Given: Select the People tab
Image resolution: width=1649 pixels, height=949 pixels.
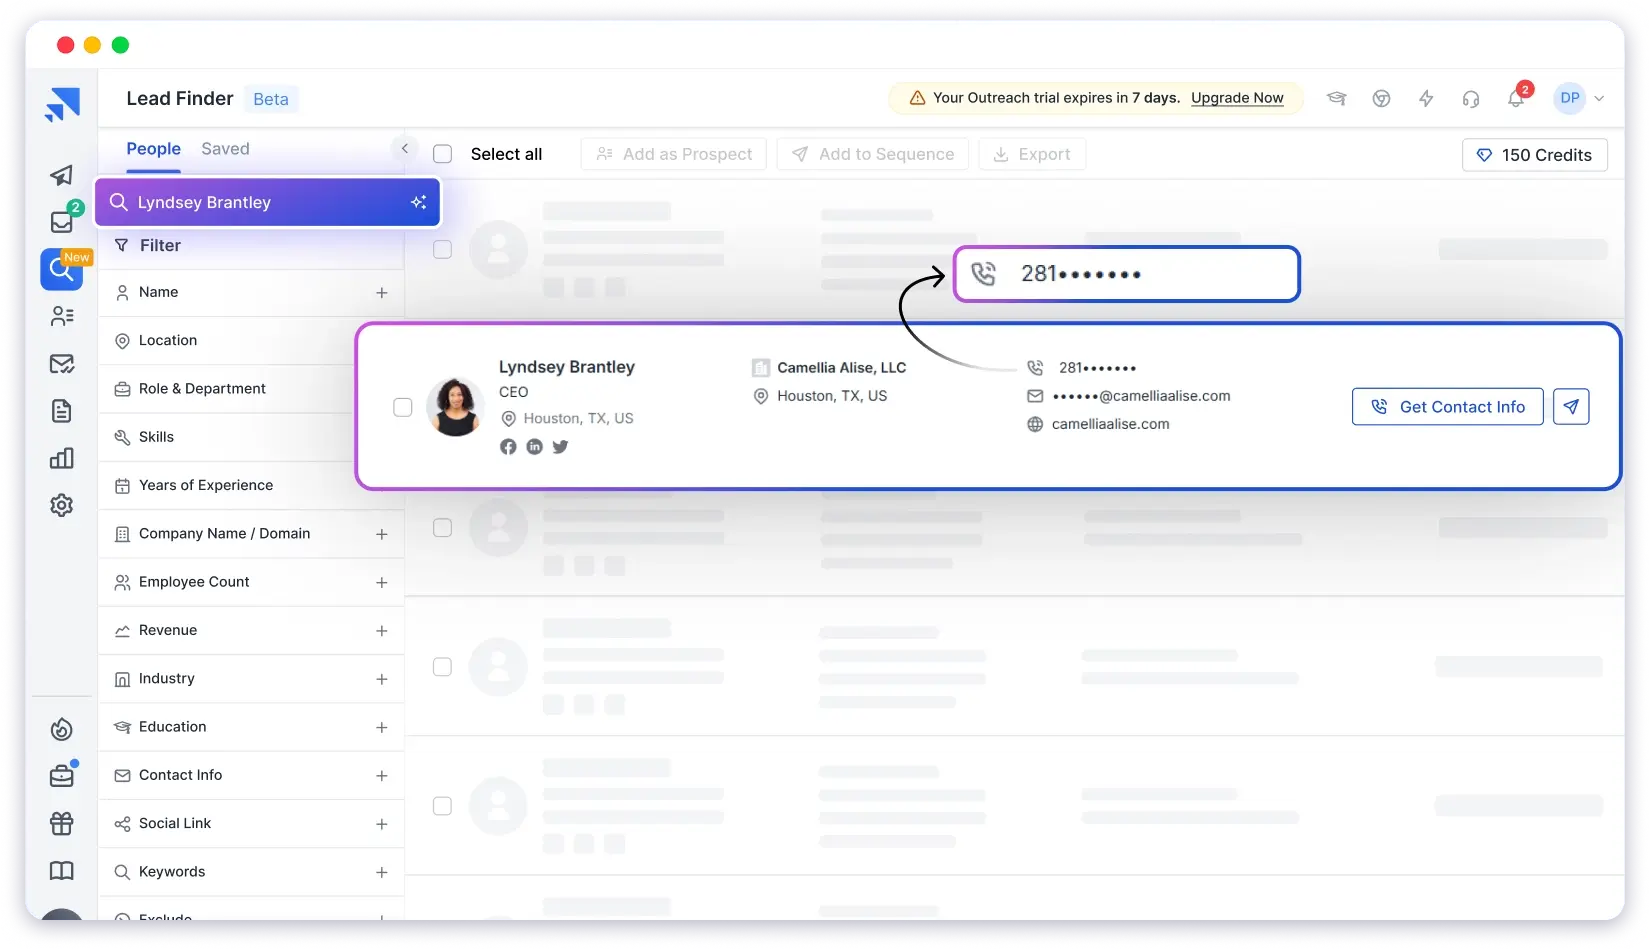Looking at the screenshot, I should [x=153, y=149].
